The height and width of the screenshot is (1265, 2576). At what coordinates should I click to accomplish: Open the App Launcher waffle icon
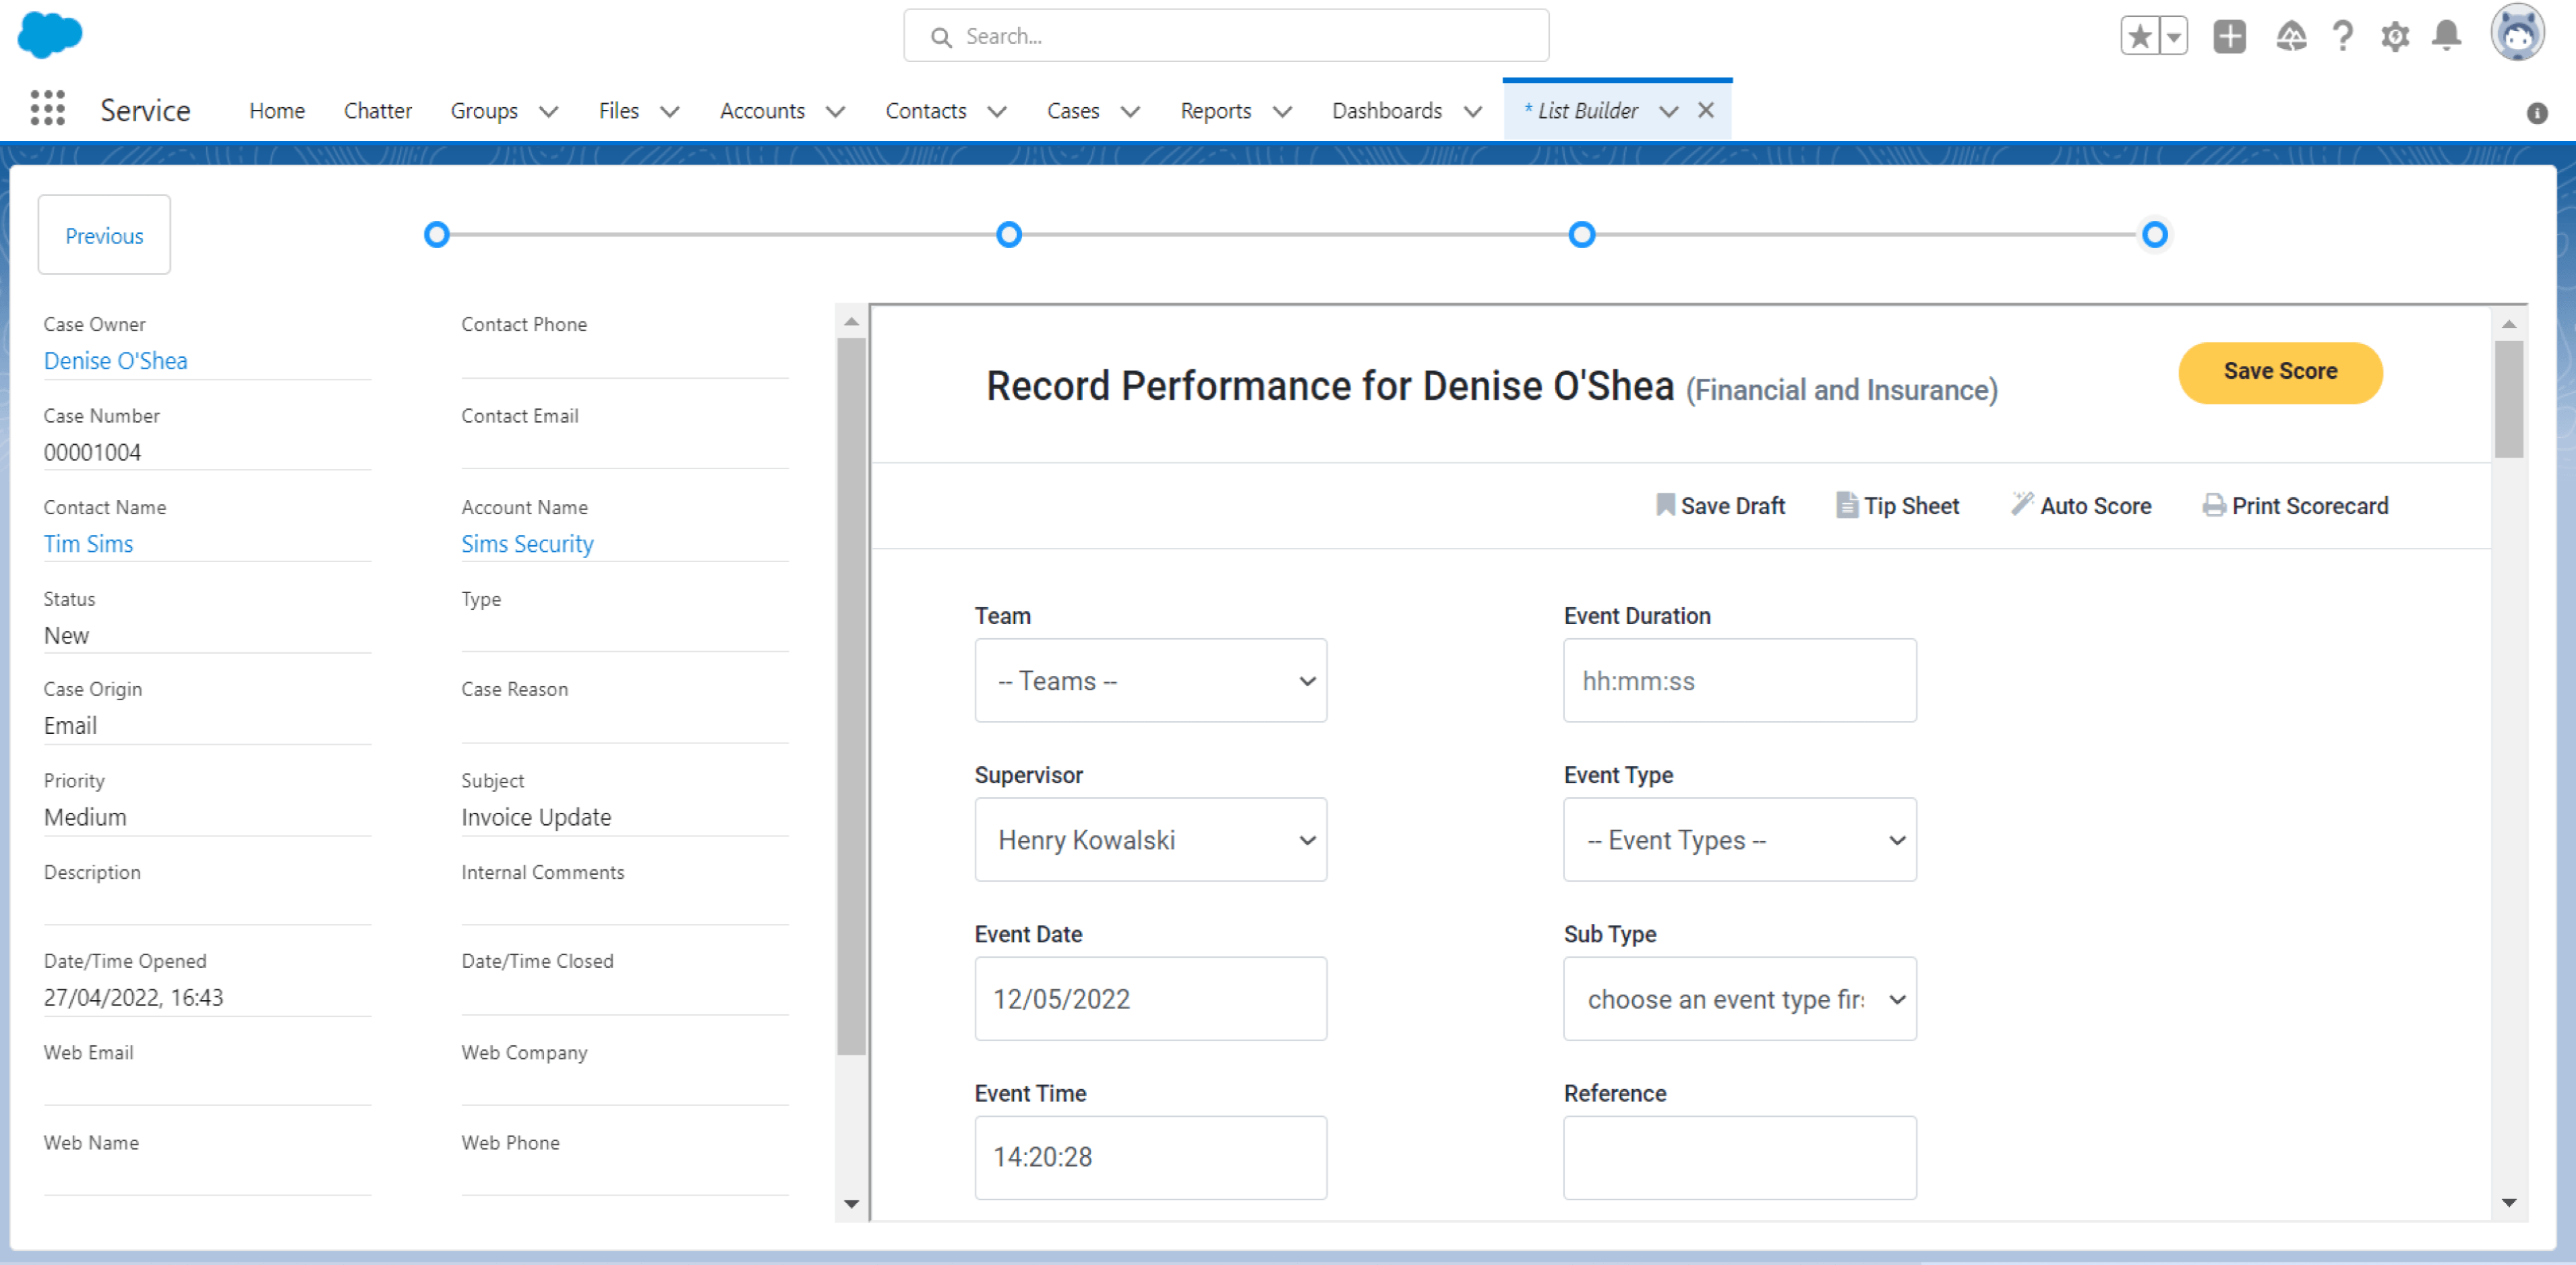pyautogui.click(x=47, y=109)
